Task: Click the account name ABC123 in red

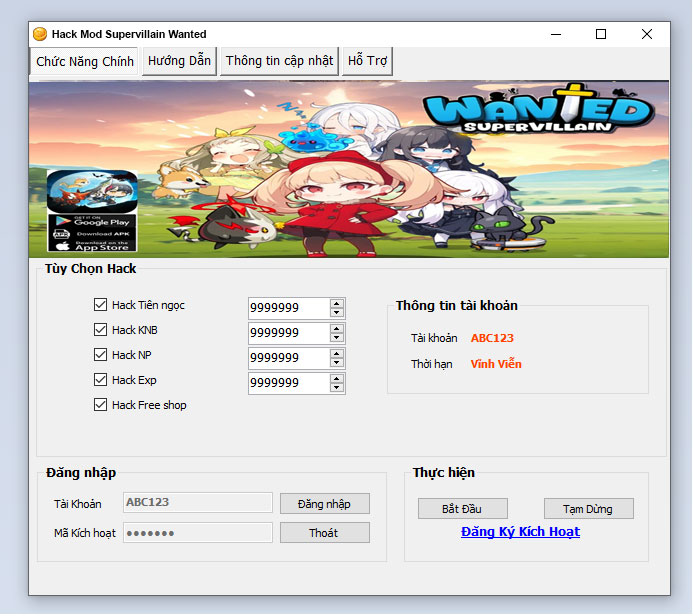Action: point(492,338)
